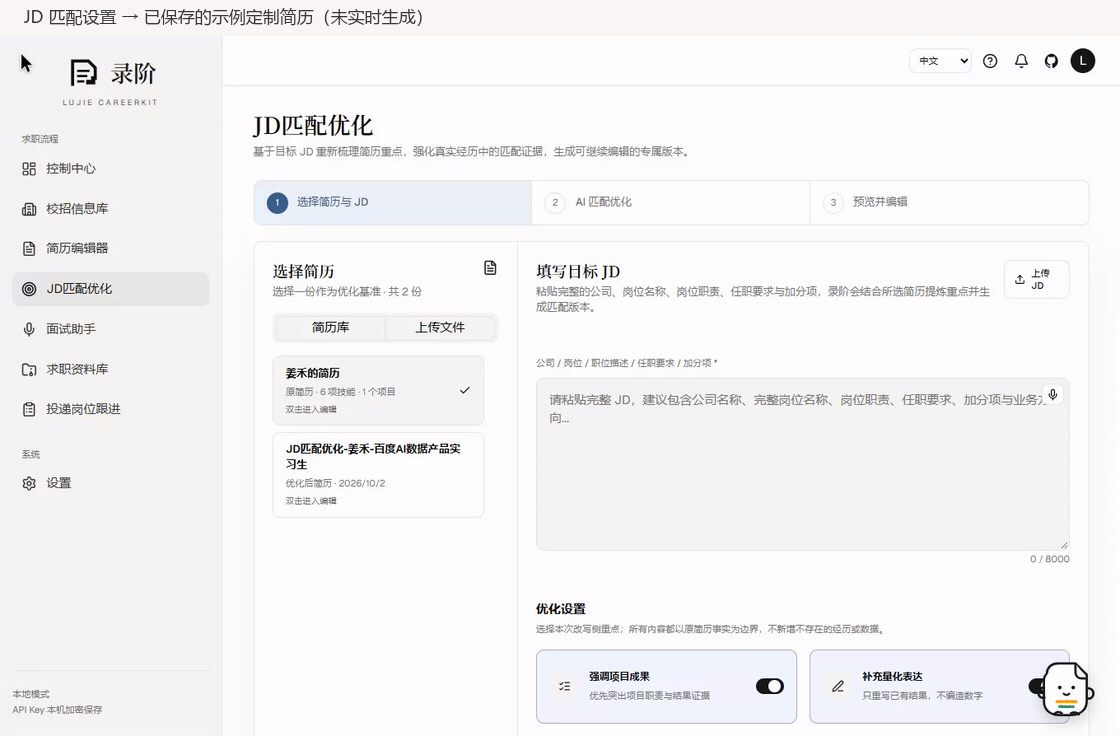Select step 3 预览并编辑
Viewport: 1120px width, 736px height.
pos(949,202)
